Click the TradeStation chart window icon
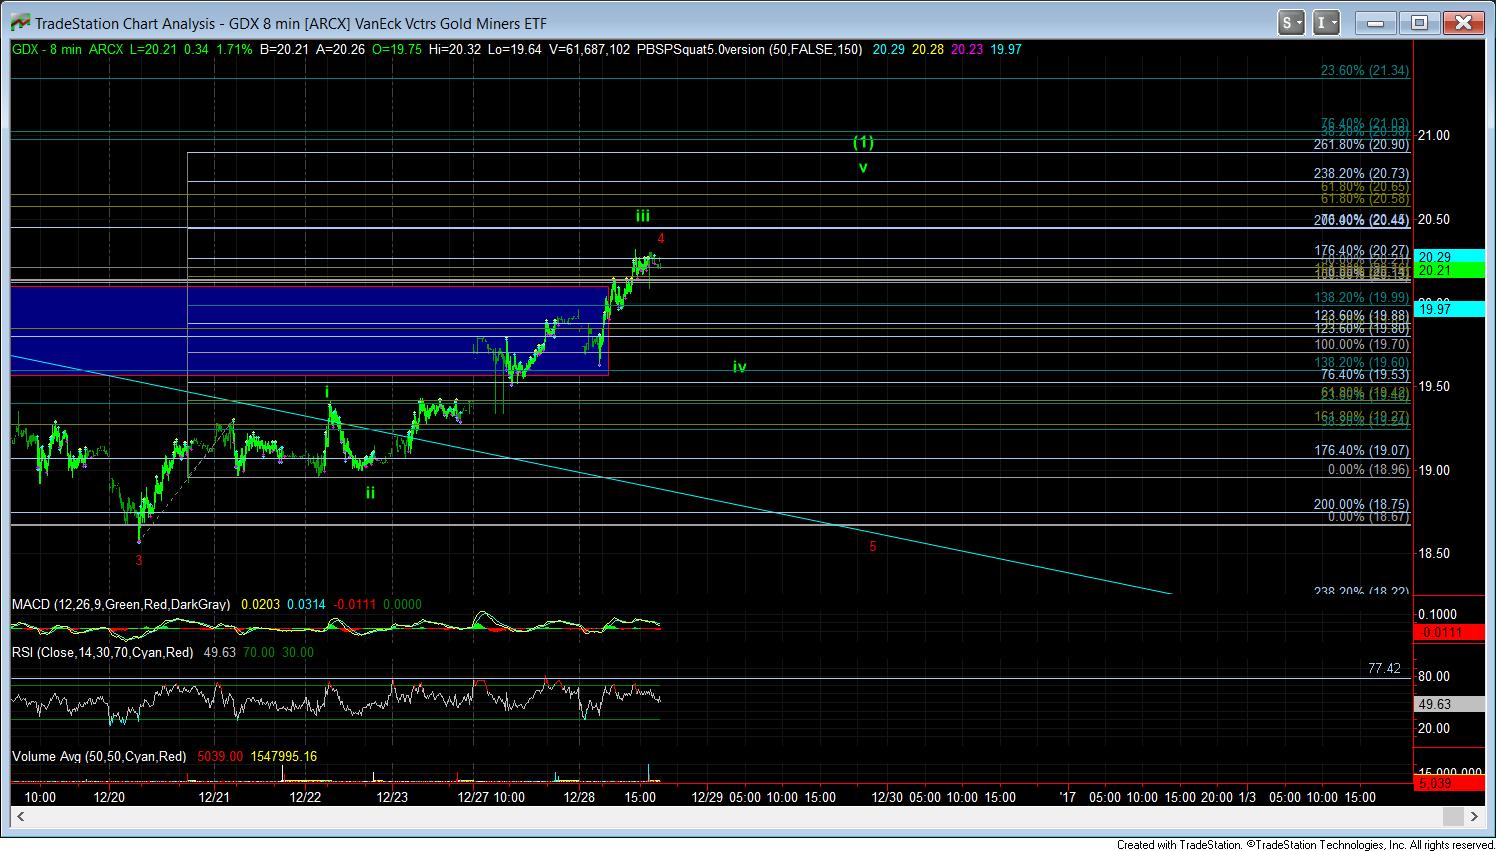This screenshot has height=851, width=1496. pyautogui.click(x=18, y=22)
